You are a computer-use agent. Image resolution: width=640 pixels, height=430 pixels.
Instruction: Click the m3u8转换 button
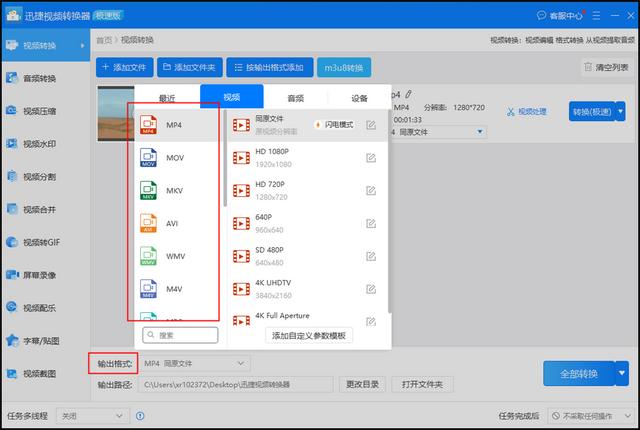coord(344,67)
